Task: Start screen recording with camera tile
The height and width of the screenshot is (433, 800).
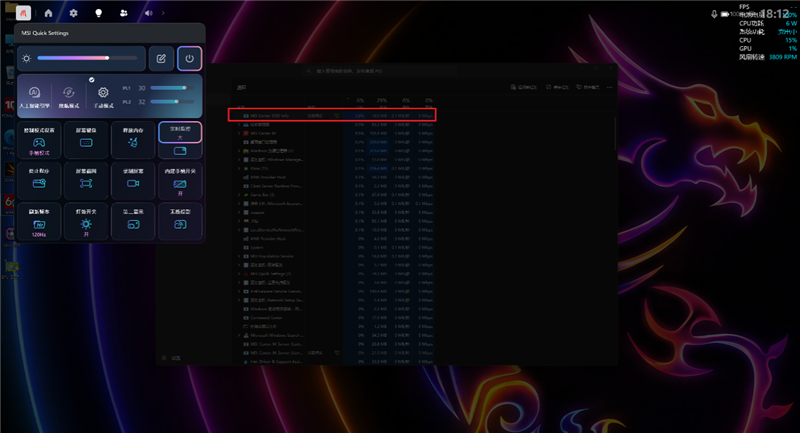Action: click(133, 180)
